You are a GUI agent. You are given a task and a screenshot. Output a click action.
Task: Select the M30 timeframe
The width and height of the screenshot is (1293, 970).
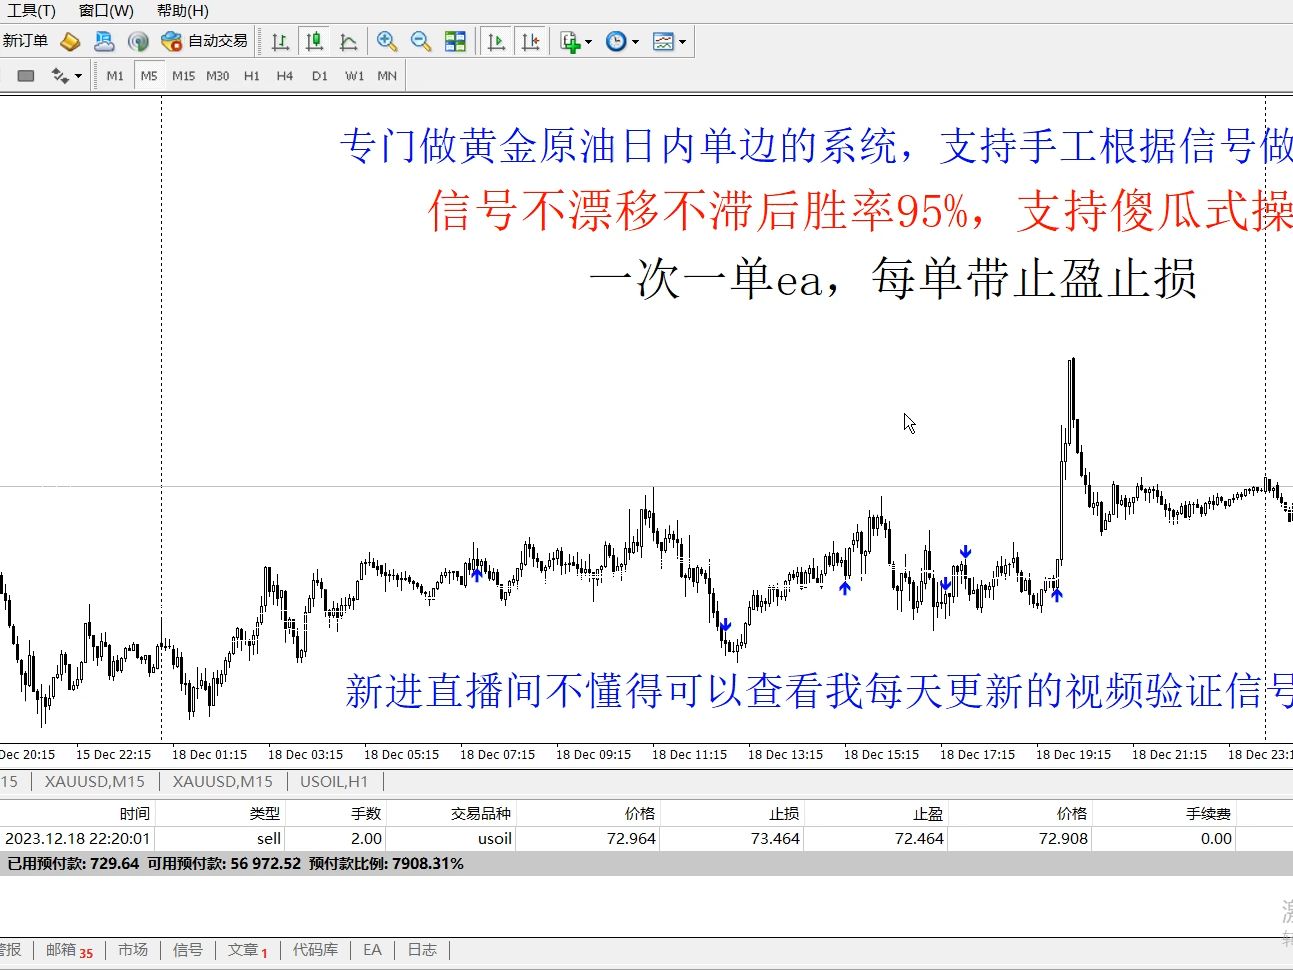click(218, 76)
